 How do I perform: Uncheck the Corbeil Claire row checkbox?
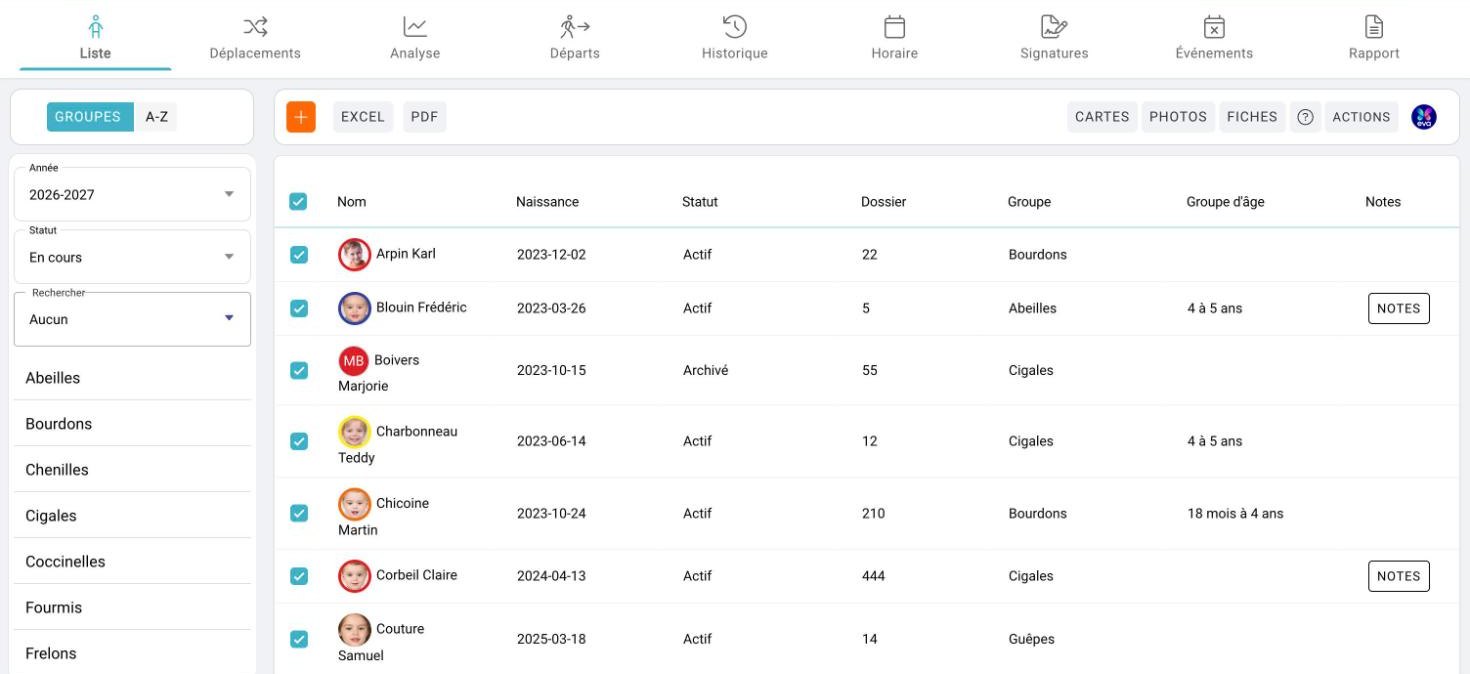pyautogui.click(x=298, y=576)
